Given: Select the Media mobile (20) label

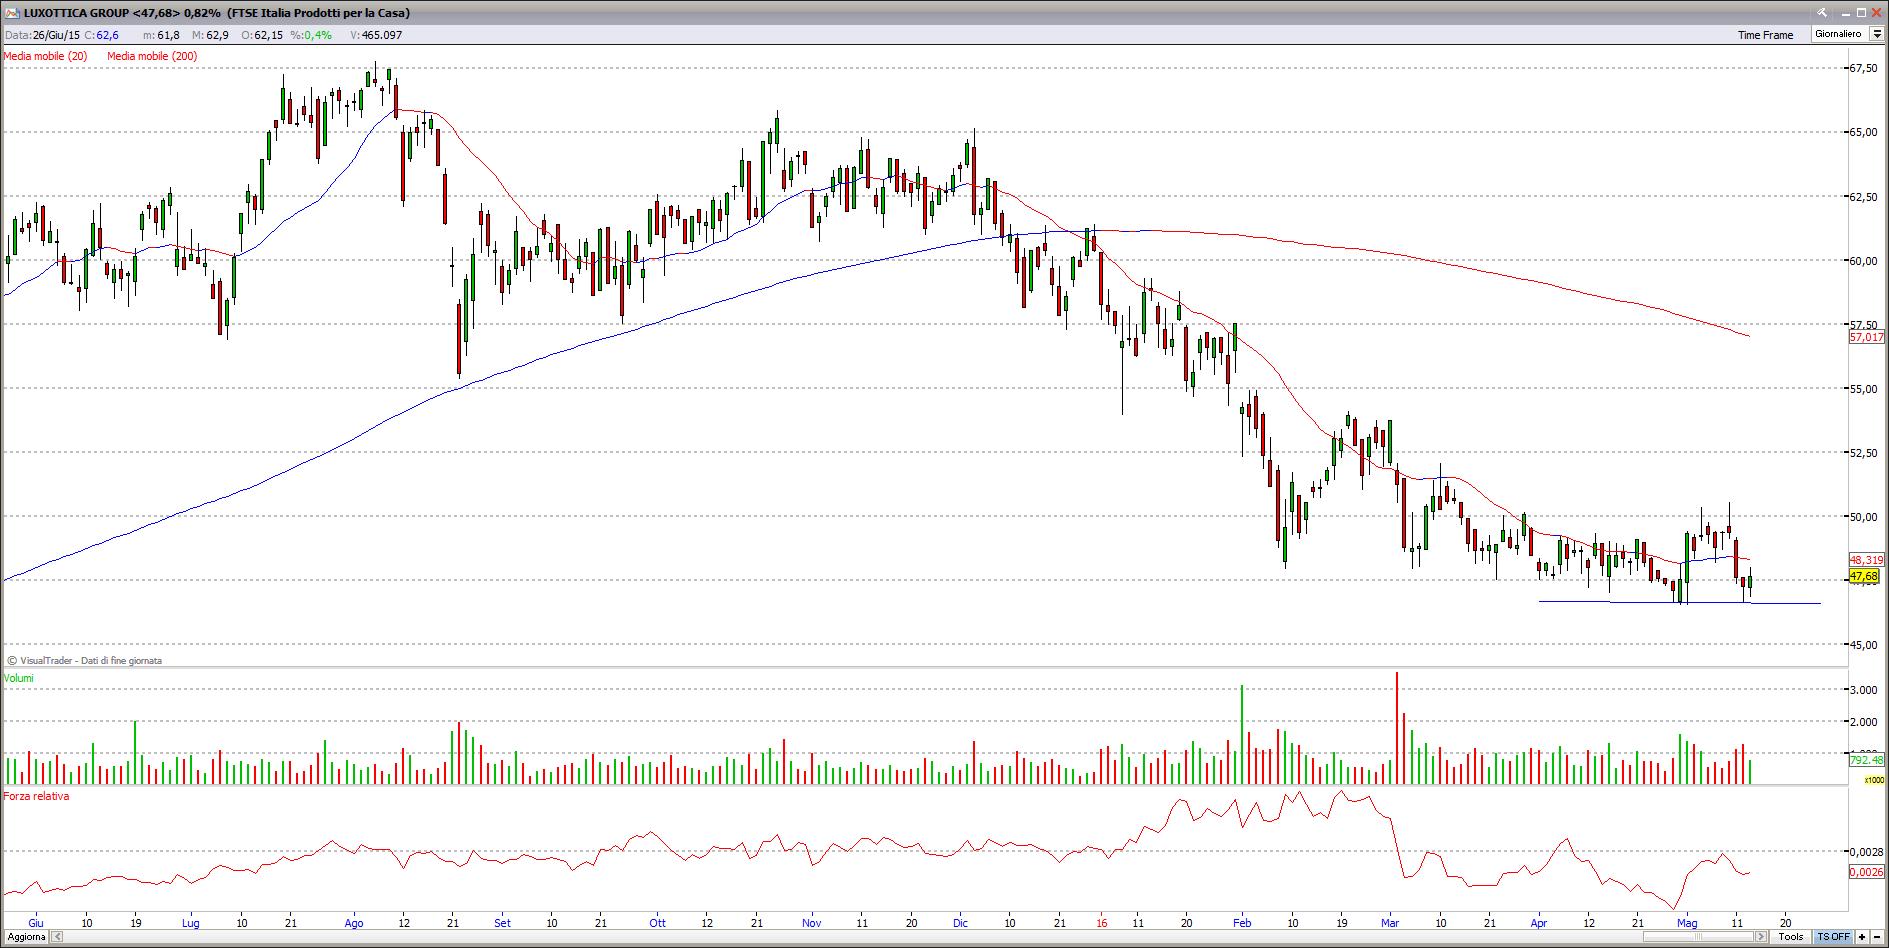Looking at the screenshot, I should coord(46,56).
